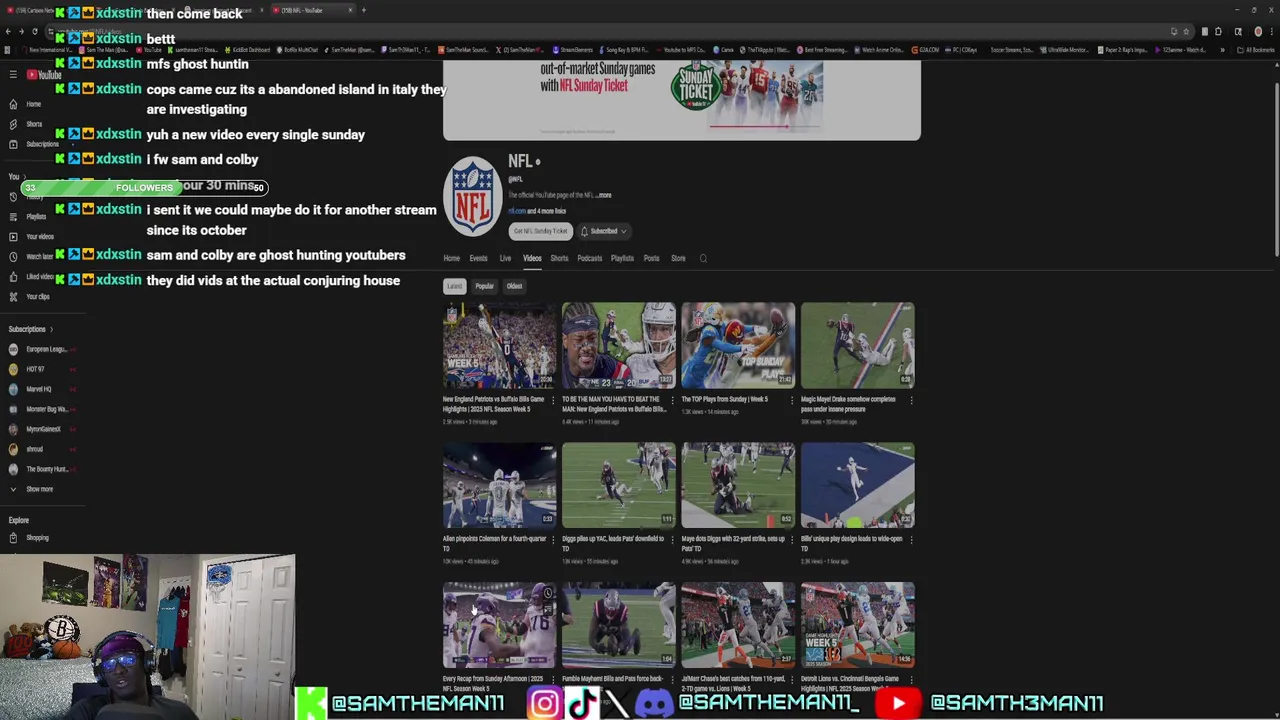Switch to the channel Shorts tab
This screenshot has height=720, width=1280.
[x=559, y=259]
